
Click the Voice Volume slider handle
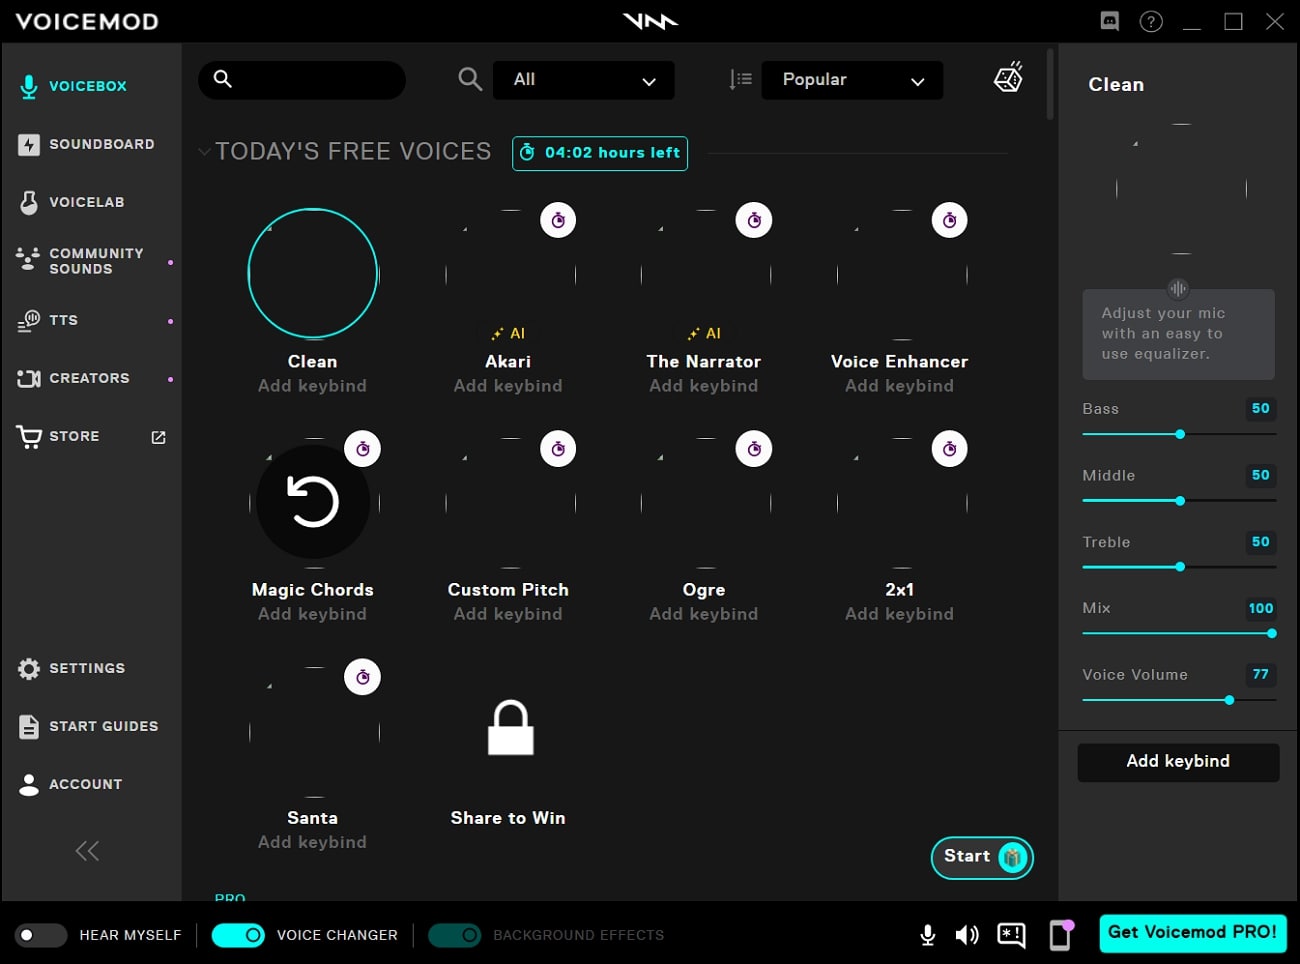click(x=1229, y=700)
